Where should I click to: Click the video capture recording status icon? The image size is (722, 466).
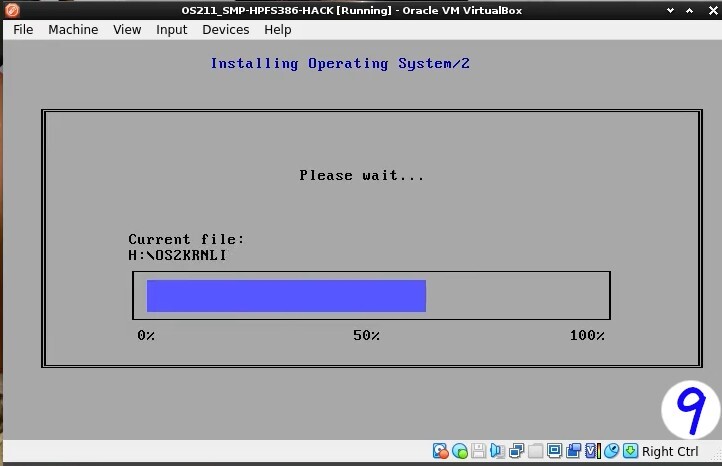point(573,450)
